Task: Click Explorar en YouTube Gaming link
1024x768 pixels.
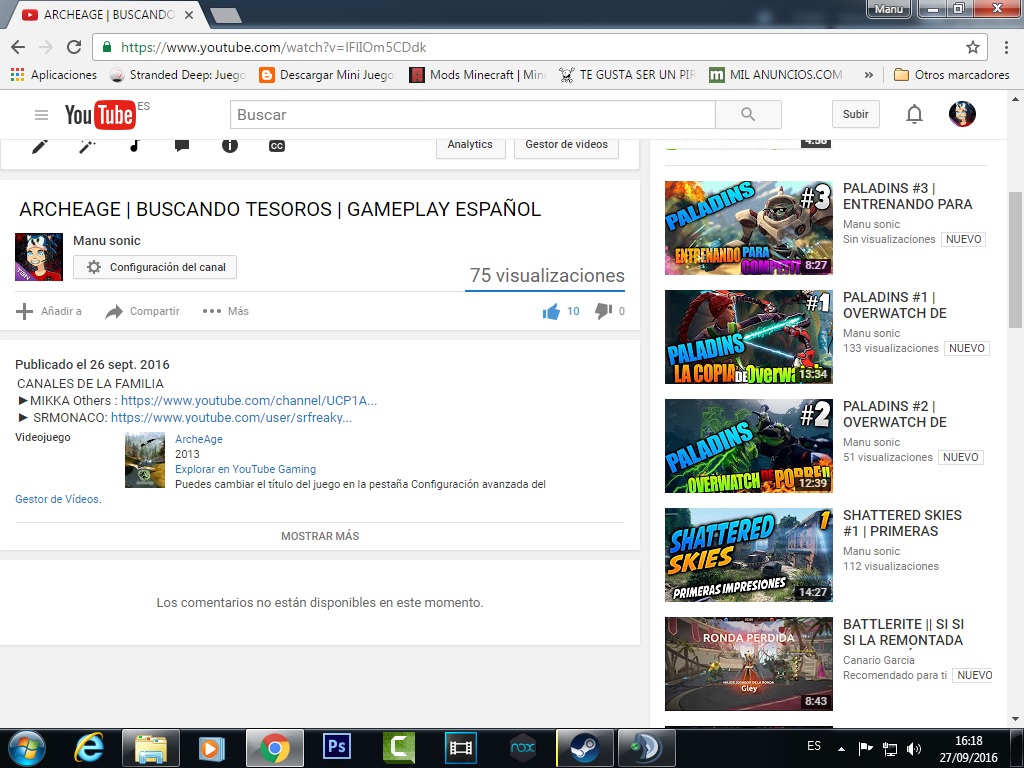Action: (x=245, y=470)
